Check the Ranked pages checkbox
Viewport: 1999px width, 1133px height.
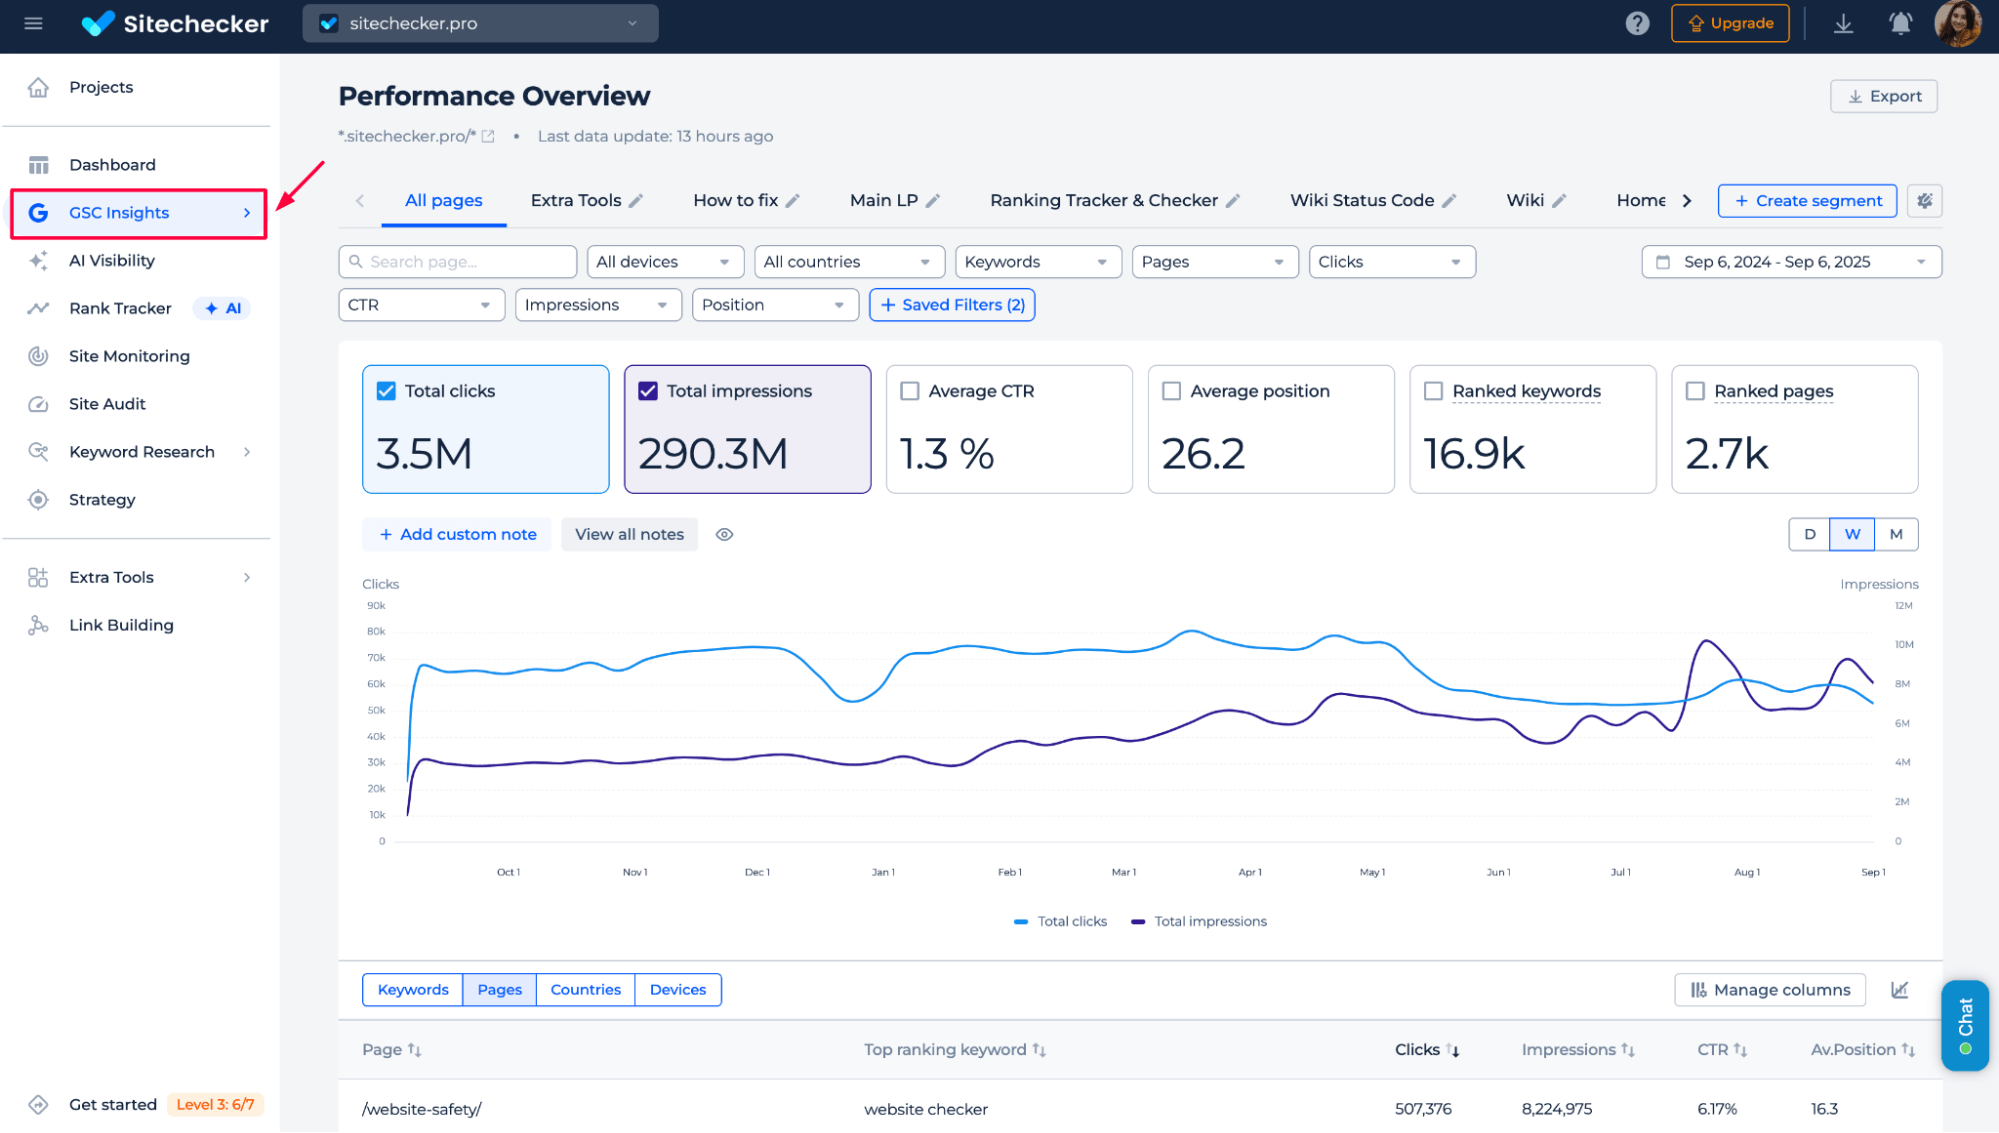coord(1695,391)
